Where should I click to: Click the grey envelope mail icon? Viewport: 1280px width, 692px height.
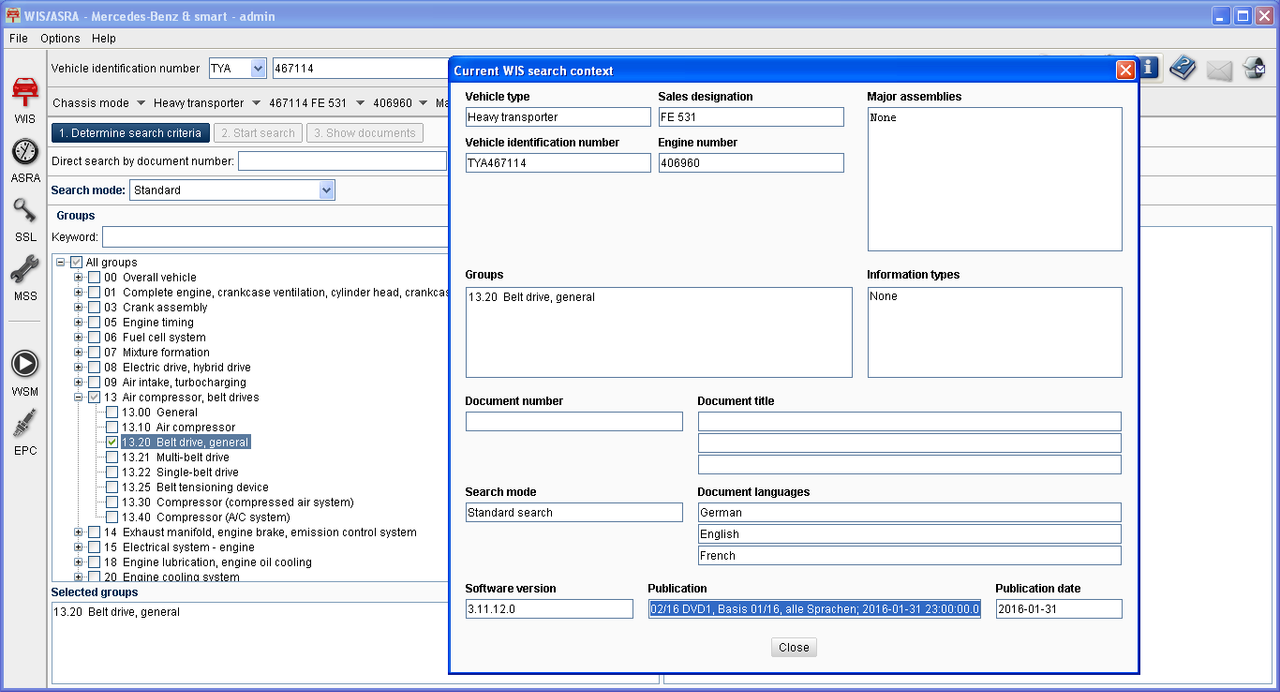1219,69
